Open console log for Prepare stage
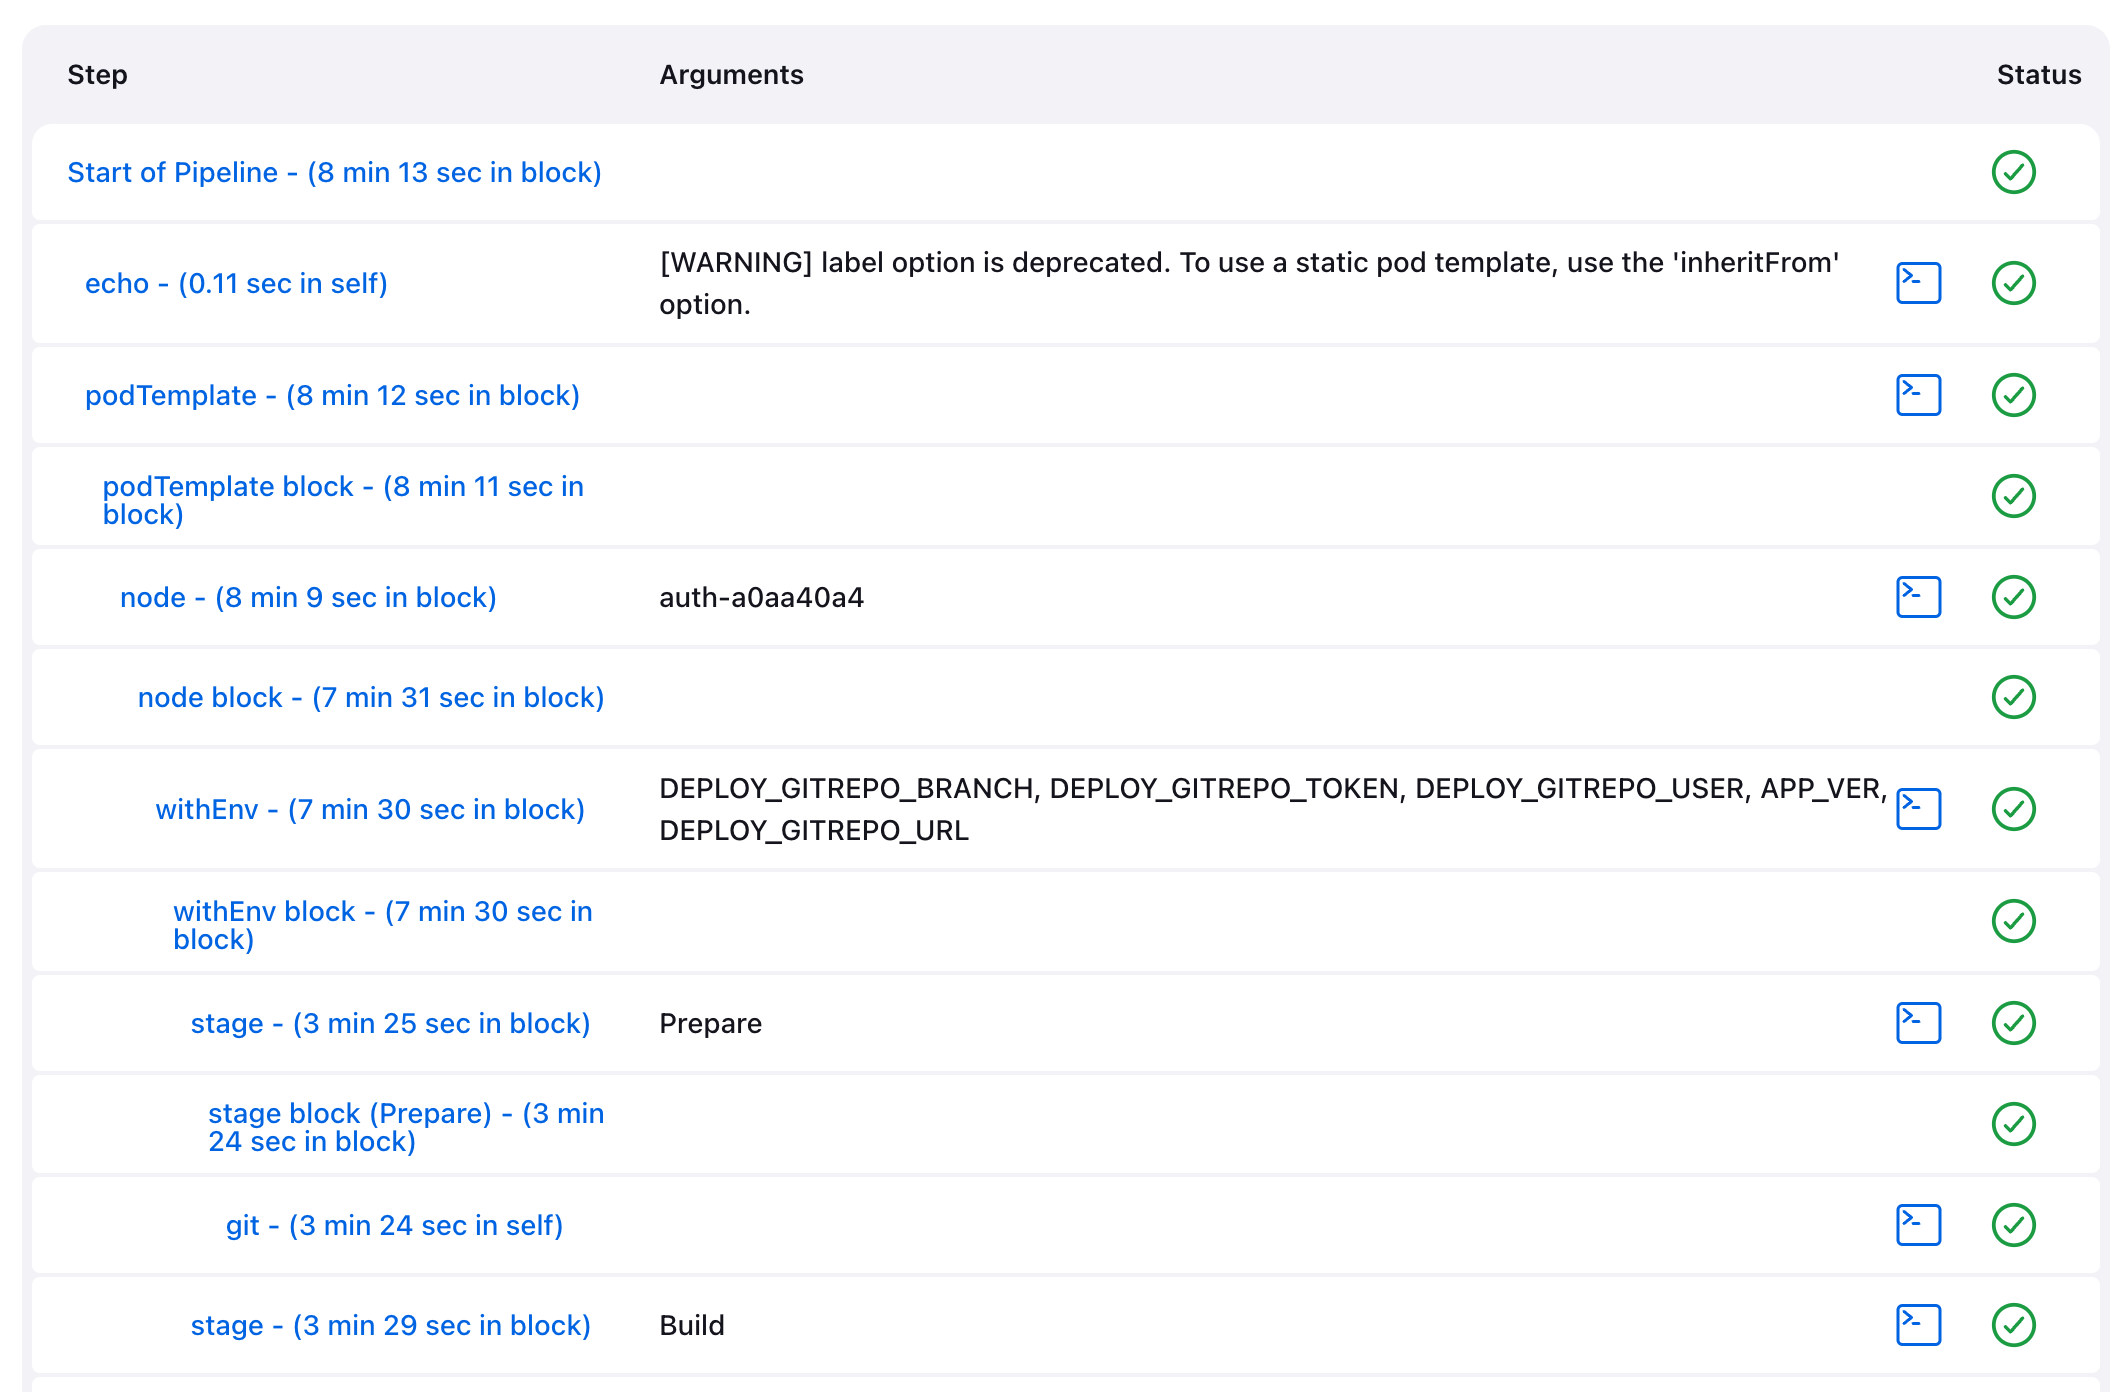2120x1392 pixels. click(1918, 1023)
